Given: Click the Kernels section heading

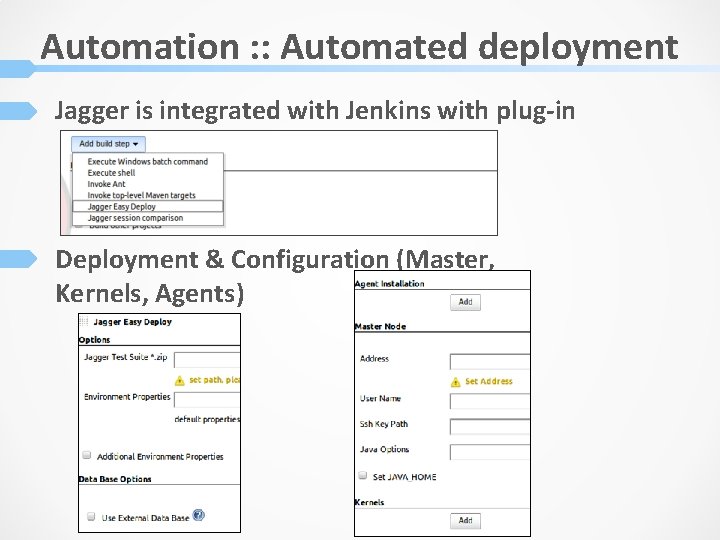Looking at the screenshot, I should pyautogui.click(x=369, y=502).
